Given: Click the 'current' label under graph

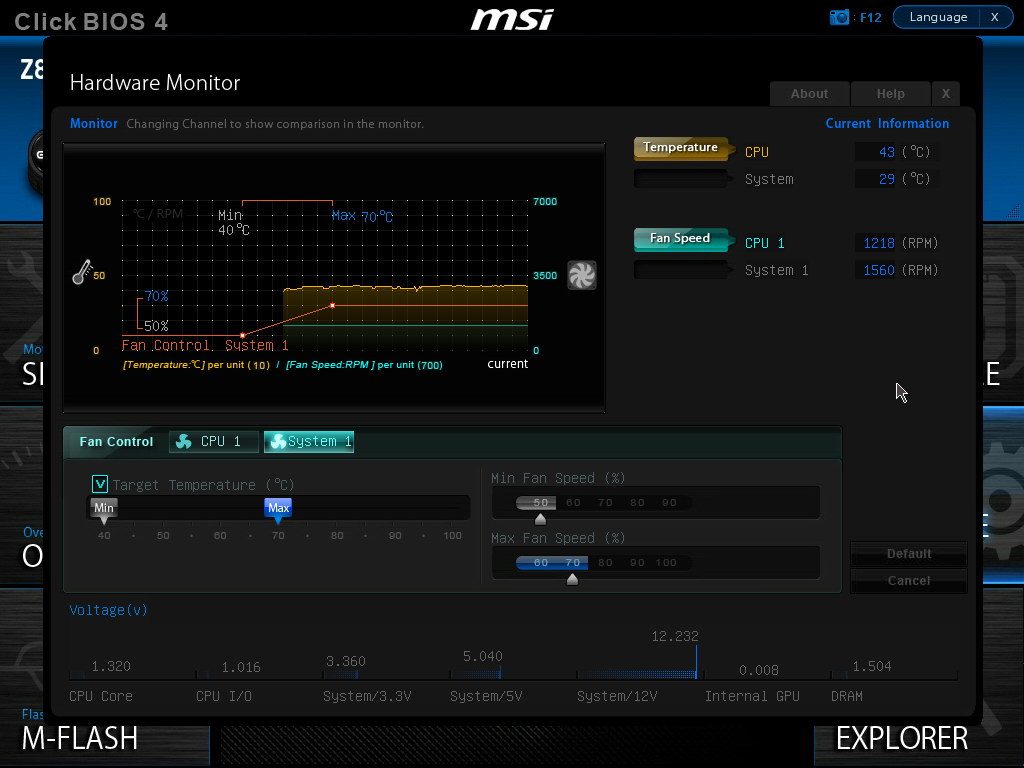Looking at the screenshot, I should pos(507,364).
